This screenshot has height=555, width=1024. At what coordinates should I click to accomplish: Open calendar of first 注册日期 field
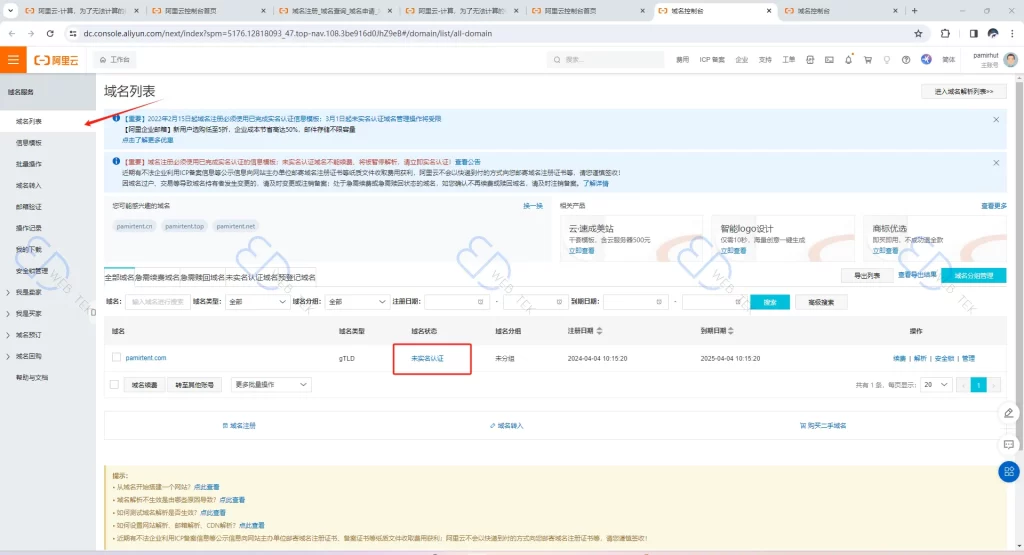click(481, 302)
